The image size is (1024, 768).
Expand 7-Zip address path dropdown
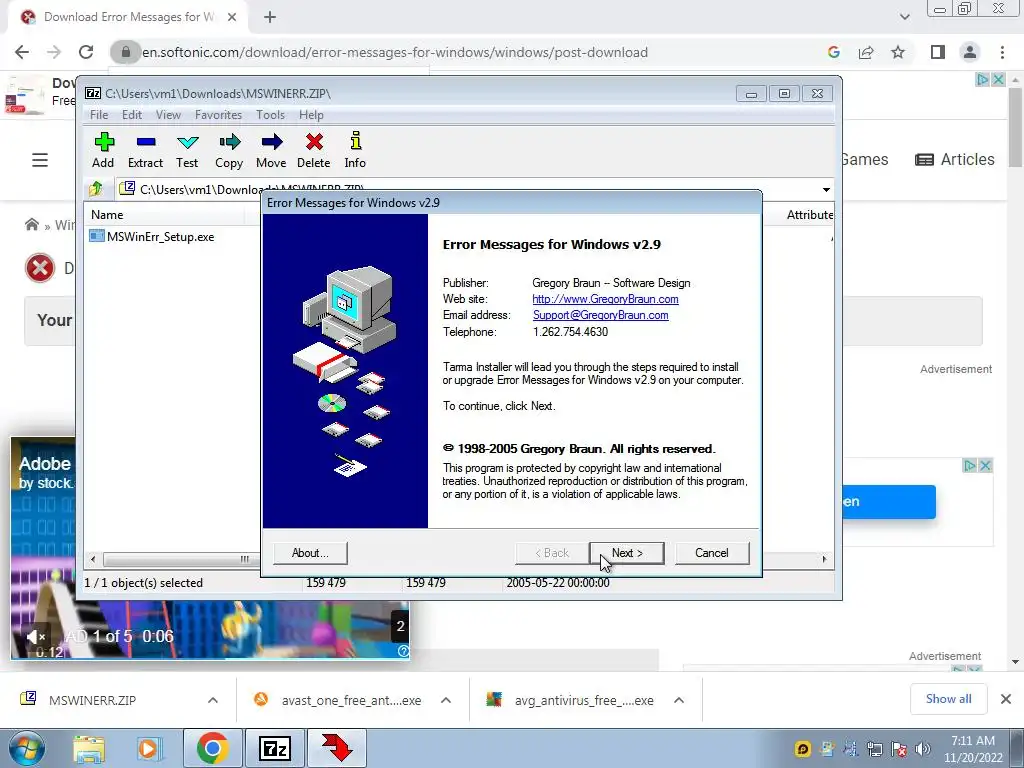(x=826, y=189)
